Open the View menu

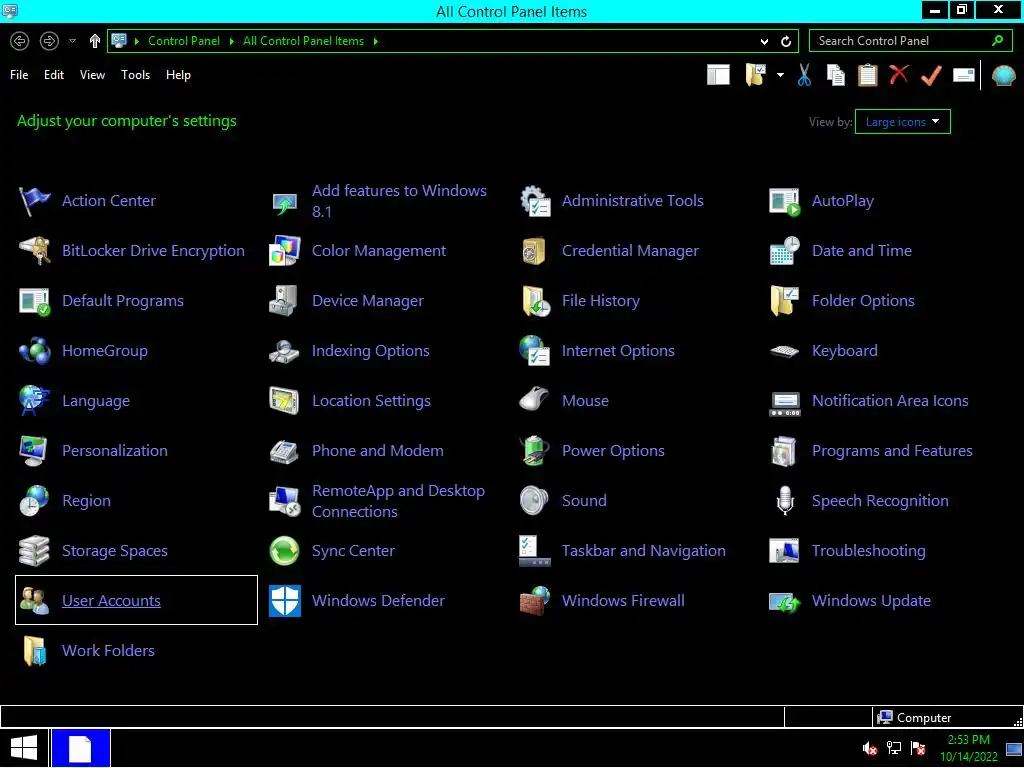(92, 75)
